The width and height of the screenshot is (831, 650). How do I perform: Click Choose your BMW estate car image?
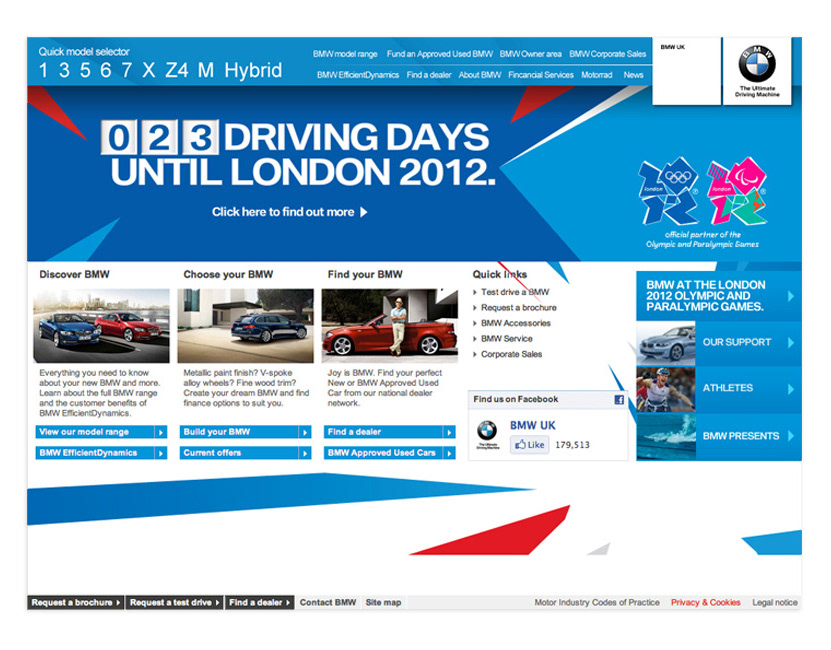[245, 326]
